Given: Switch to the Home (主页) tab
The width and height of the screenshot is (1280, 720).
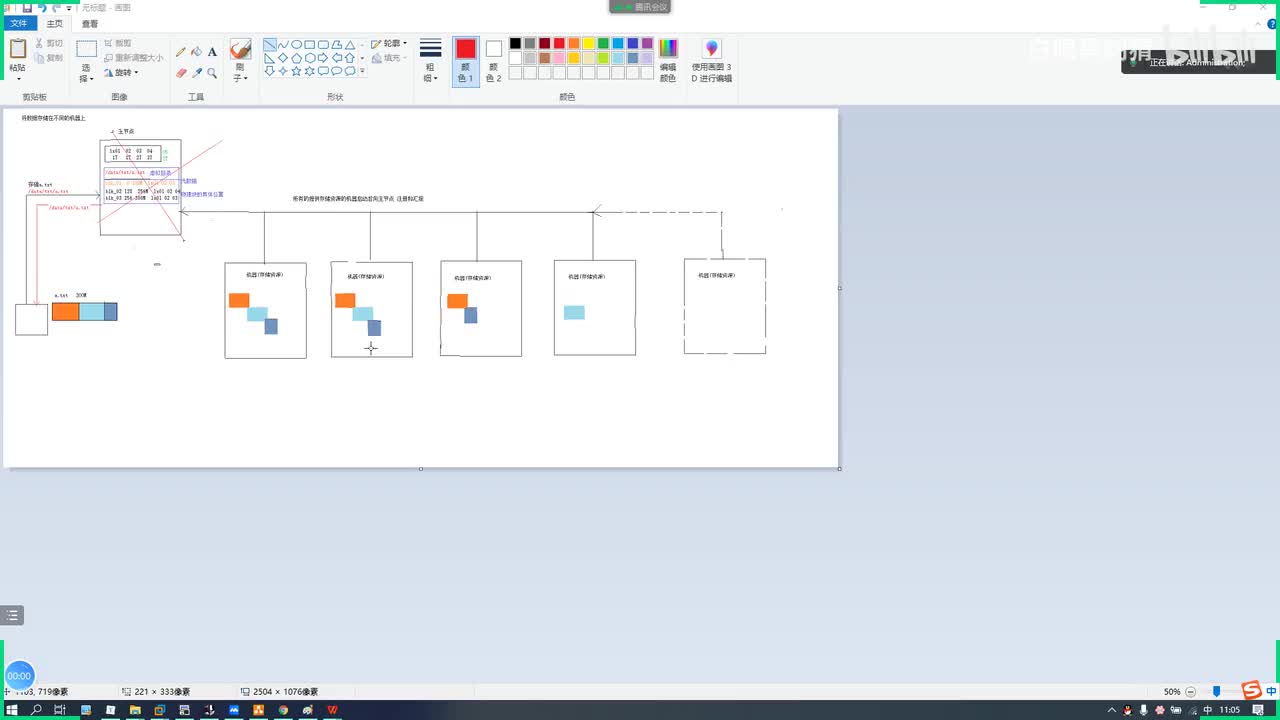Looking at the screenshot, I should pyautogui.click(x=55, y=23).
